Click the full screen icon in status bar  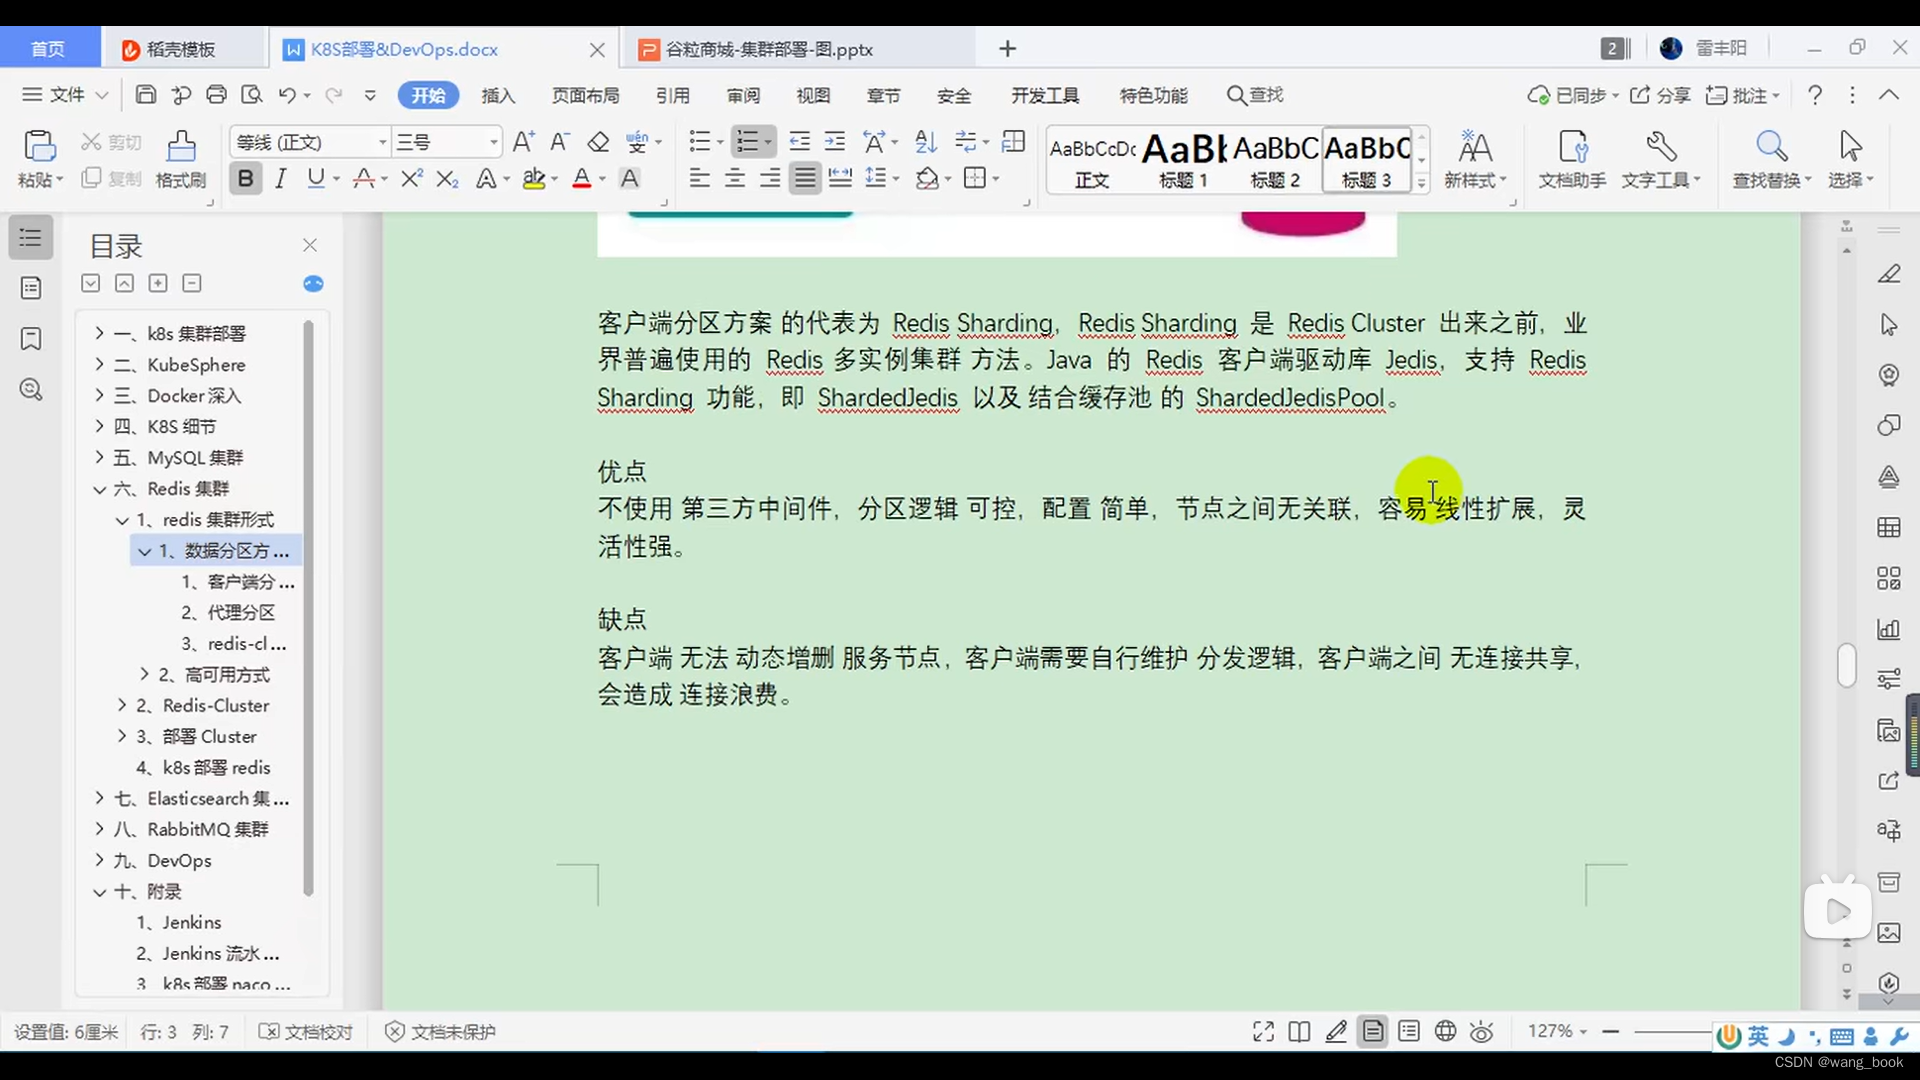tap(1263, 1032)
